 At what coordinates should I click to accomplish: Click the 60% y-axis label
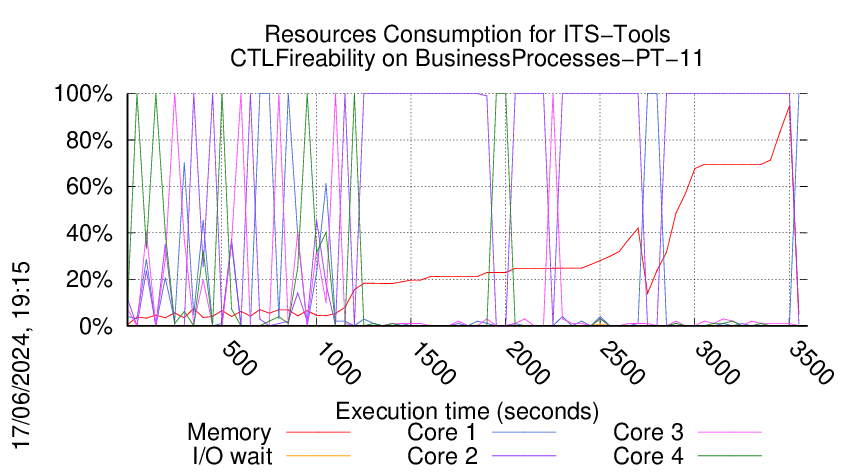[89, 187]
